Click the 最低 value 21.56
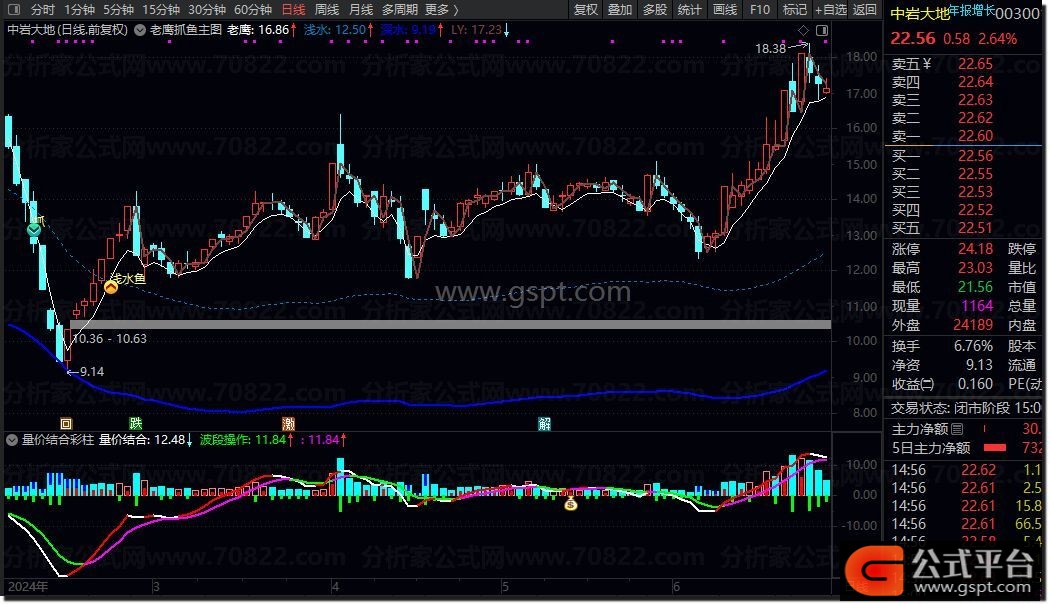The width and height of the screenshot is (1050, 604). [x=975, y=287]
